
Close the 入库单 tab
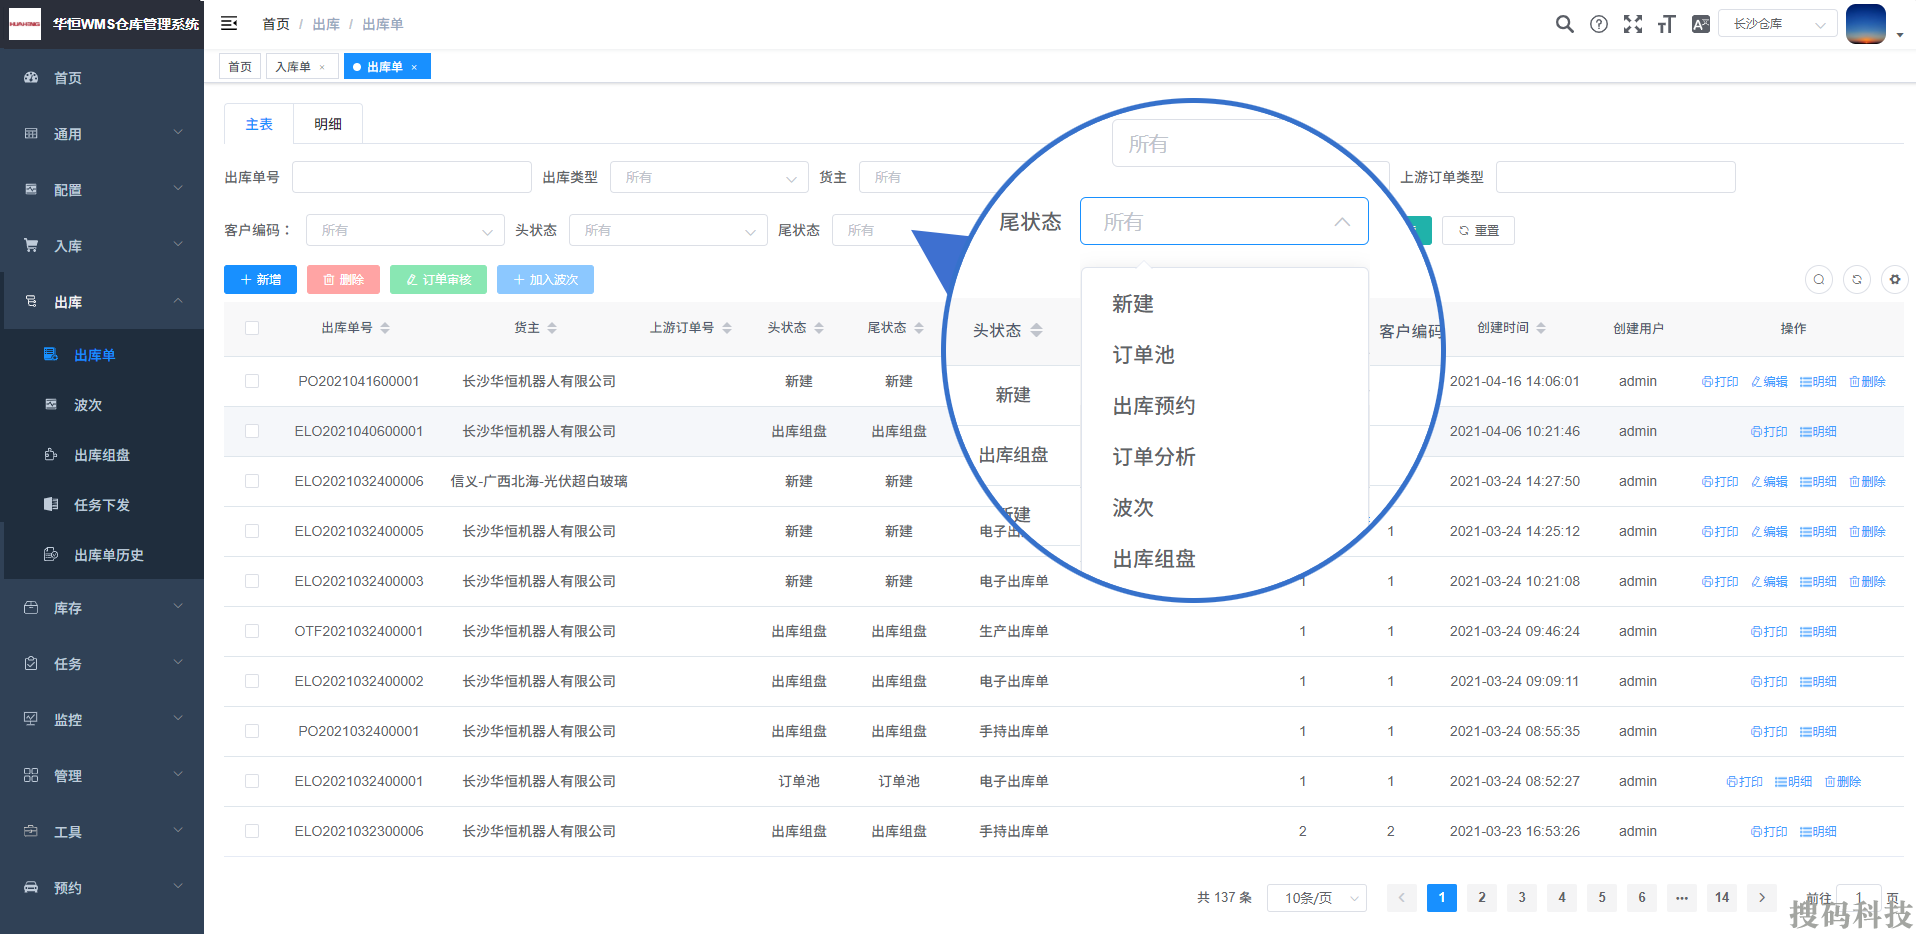(x=322, y=68)
